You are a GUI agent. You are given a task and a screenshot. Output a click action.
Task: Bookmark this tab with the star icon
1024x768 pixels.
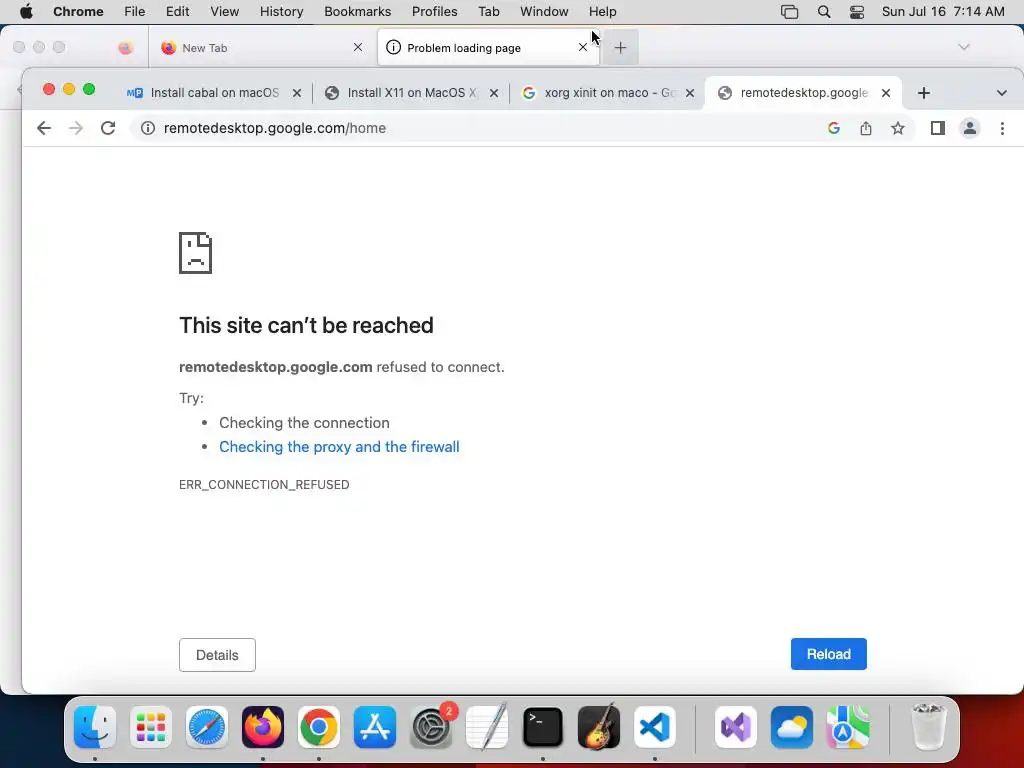[x=898, y=128]
